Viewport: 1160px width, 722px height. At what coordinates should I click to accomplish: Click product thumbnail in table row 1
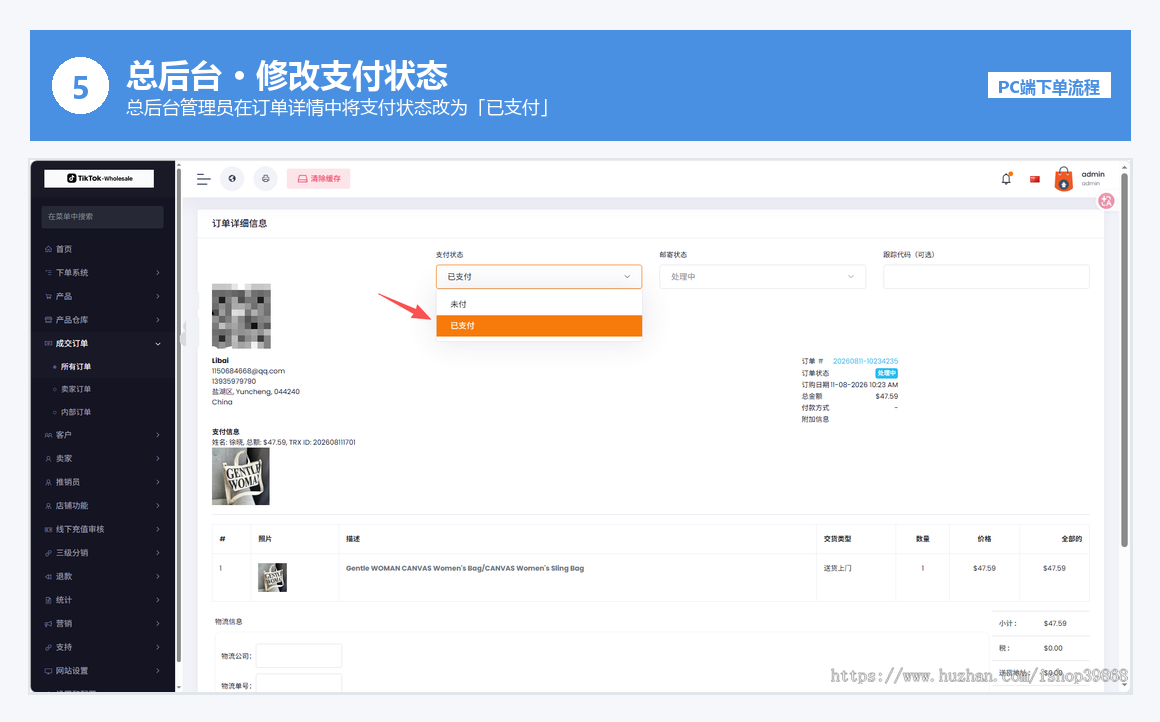click(x=272, y=577)
